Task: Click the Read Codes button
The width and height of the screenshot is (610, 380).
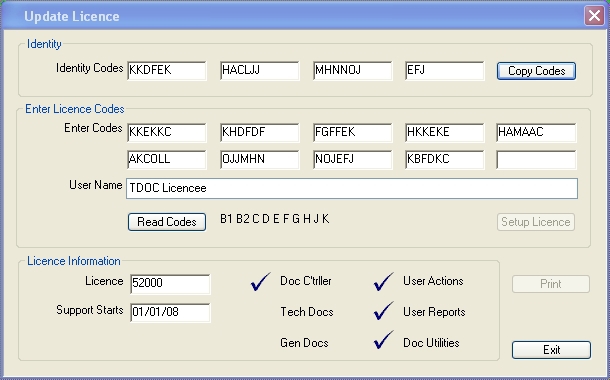Action: [167, 222]
